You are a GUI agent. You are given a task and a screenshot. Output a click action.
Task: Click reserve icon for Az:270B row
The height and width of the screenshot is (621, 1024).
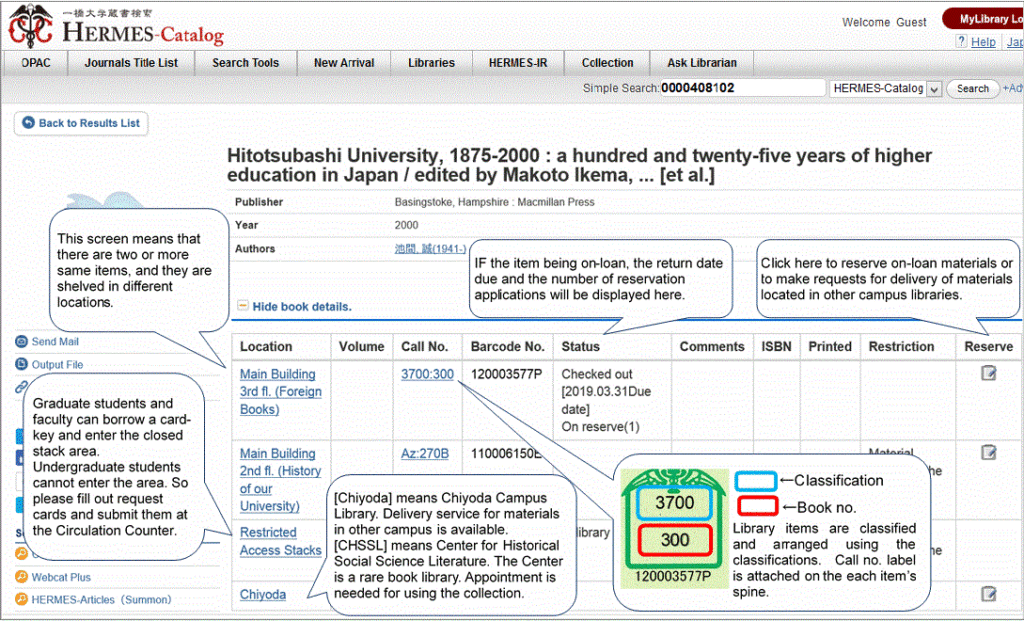click(x=989, y=452)
